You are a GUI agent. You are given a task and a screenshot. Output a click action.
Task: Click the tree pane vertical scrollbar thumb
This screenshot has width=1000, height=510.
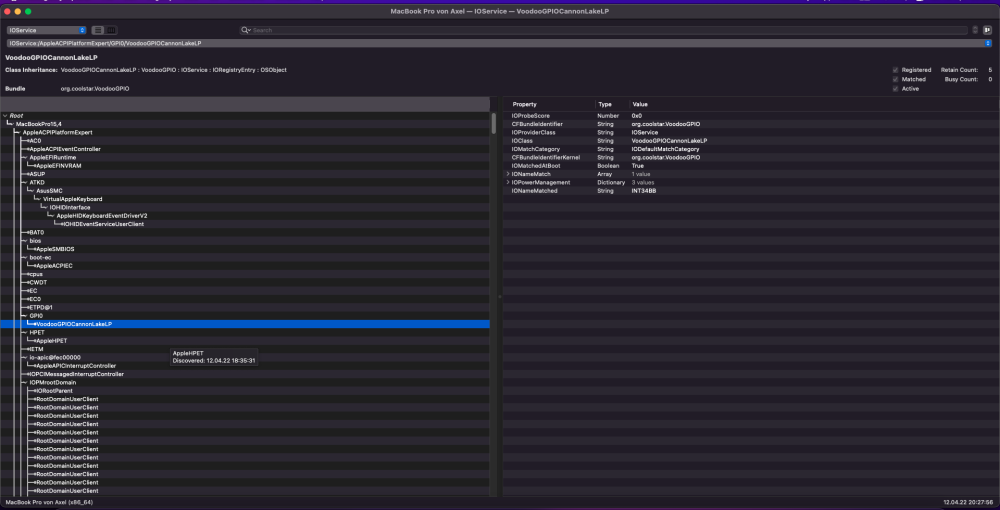pyautogui.click(x=494, y=123)
